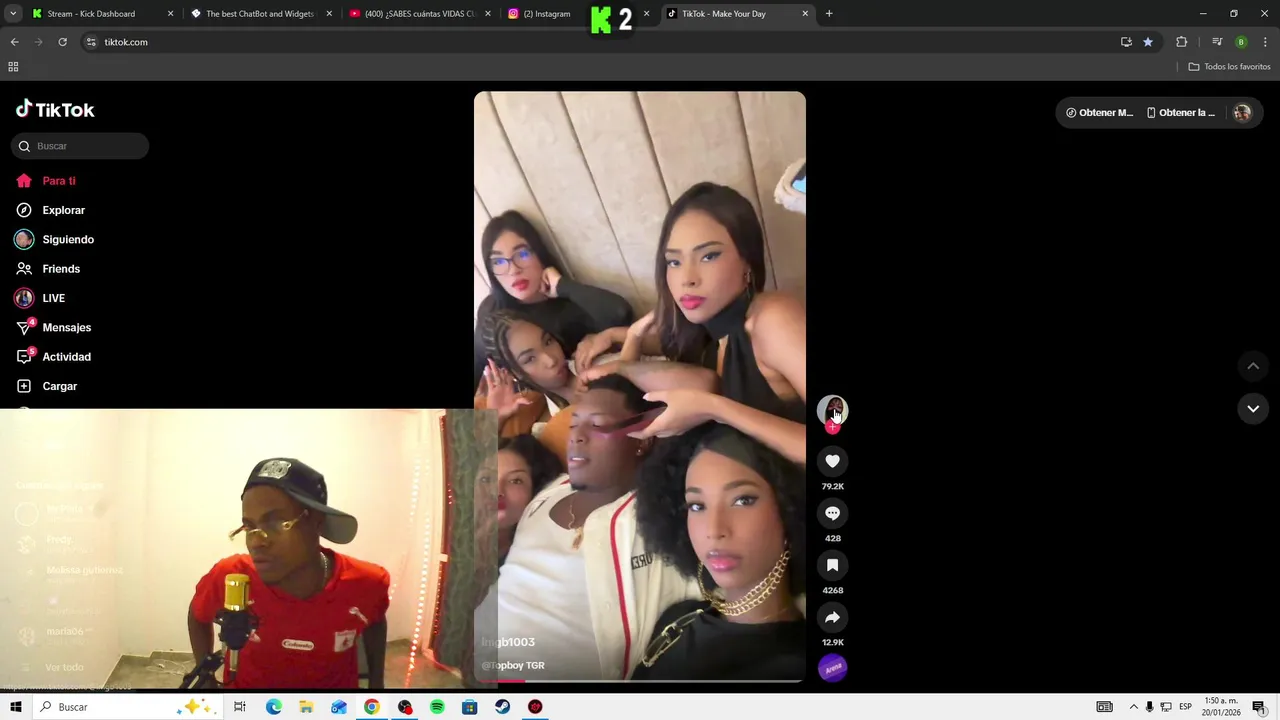Click the taskbar clock 1:50 a. m.
1280x720 pixels.
pyautogui.click(x=1222, y=707)
